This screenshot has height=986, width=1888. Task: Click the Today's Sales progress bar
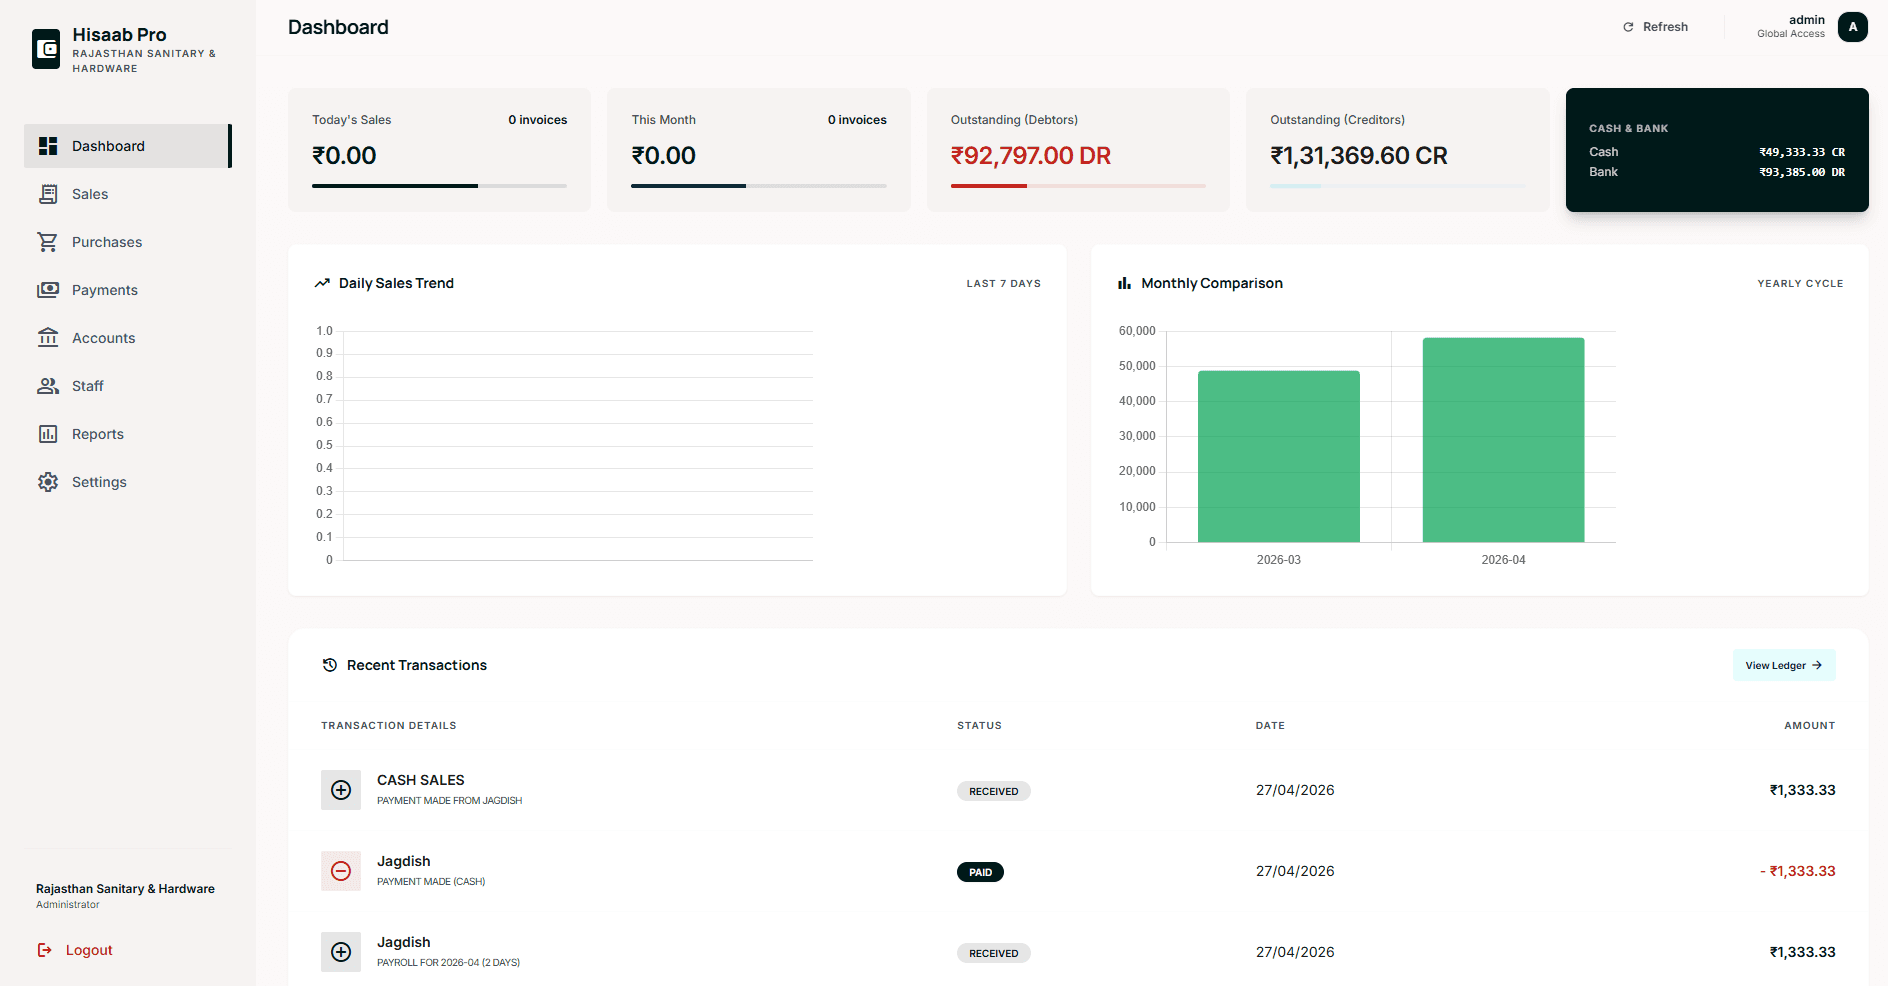pyautogui.click(x=439, y=186)
